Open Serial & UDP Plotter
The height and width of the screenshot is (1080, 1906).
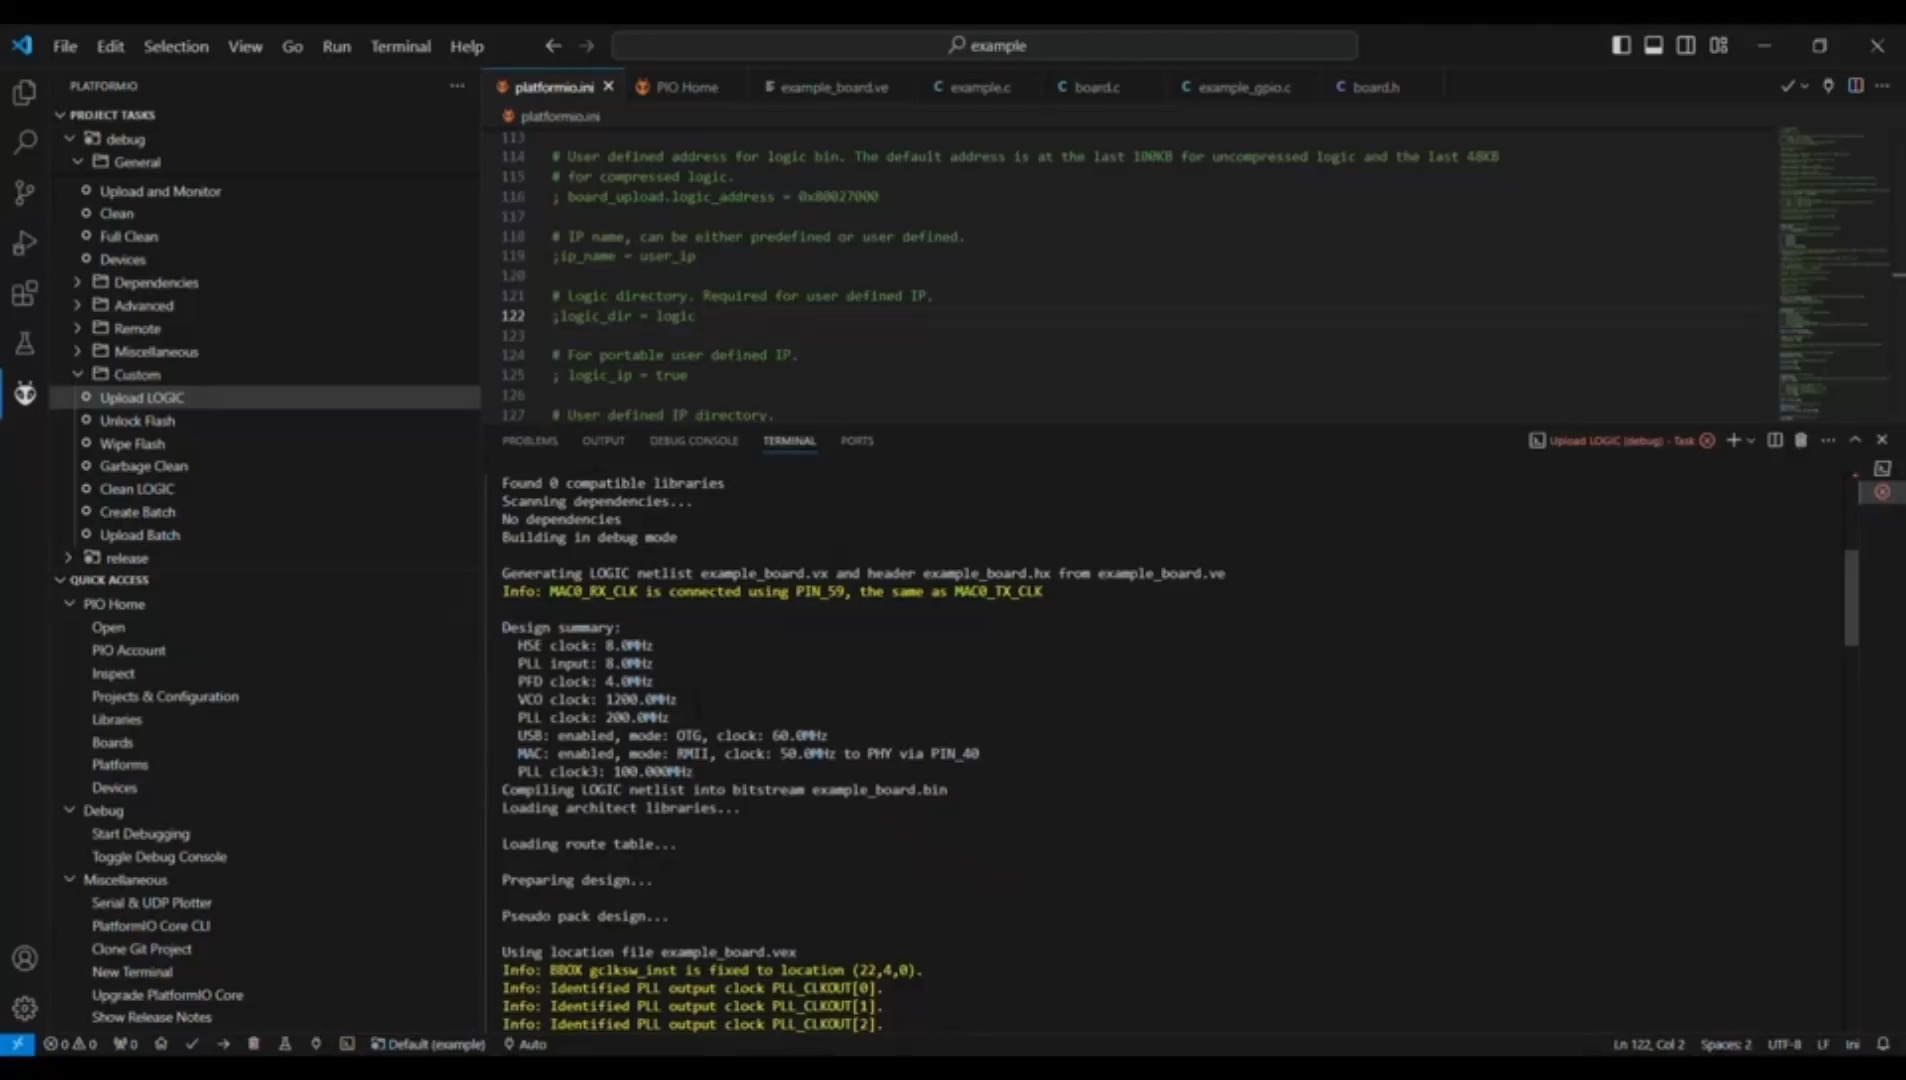pos(151,903)
